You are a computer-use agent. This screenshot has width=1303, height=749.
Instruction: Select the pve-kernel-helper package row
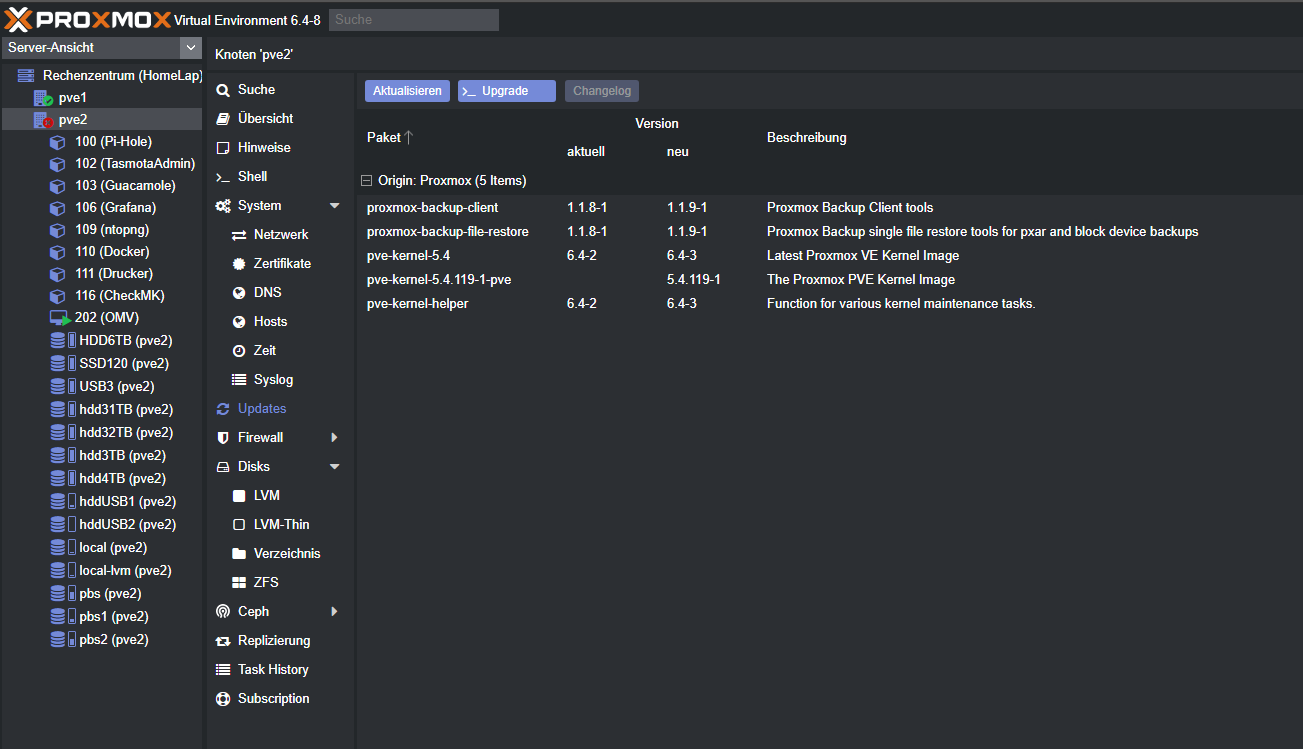(x=829, y=304)
